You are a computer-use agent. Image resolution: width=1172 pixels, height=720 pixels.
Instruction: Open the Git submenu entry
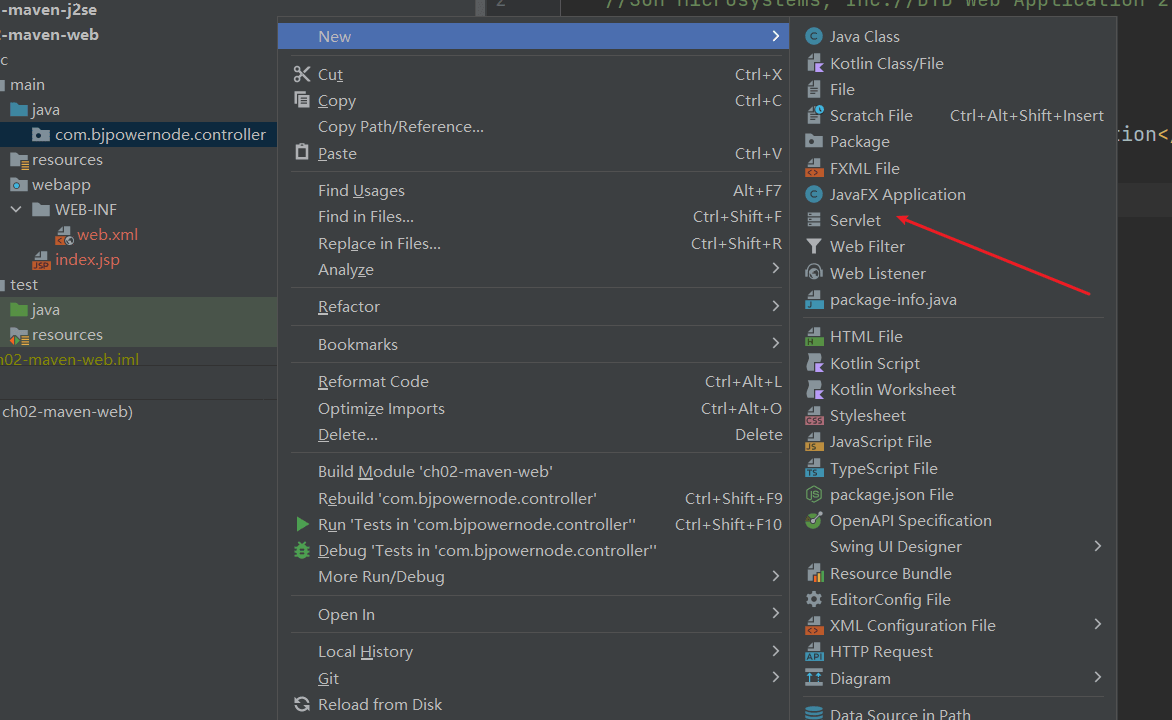534,678
